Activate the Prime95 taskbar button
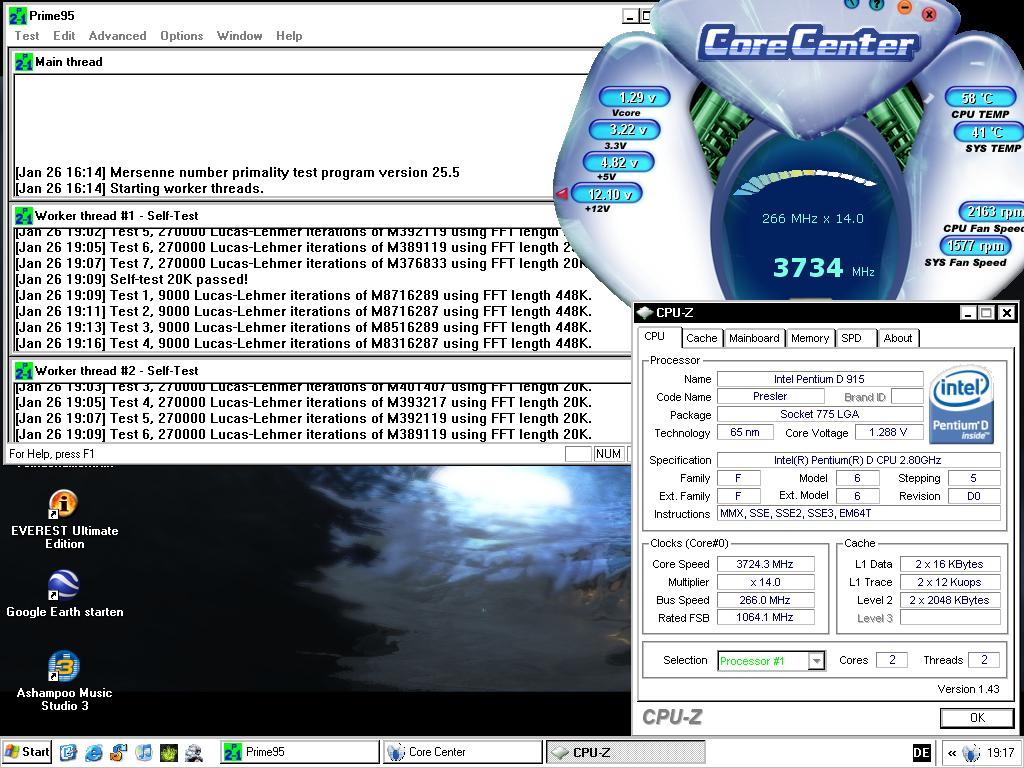The width and height of the screenshot is (1024, 768). 299,752
